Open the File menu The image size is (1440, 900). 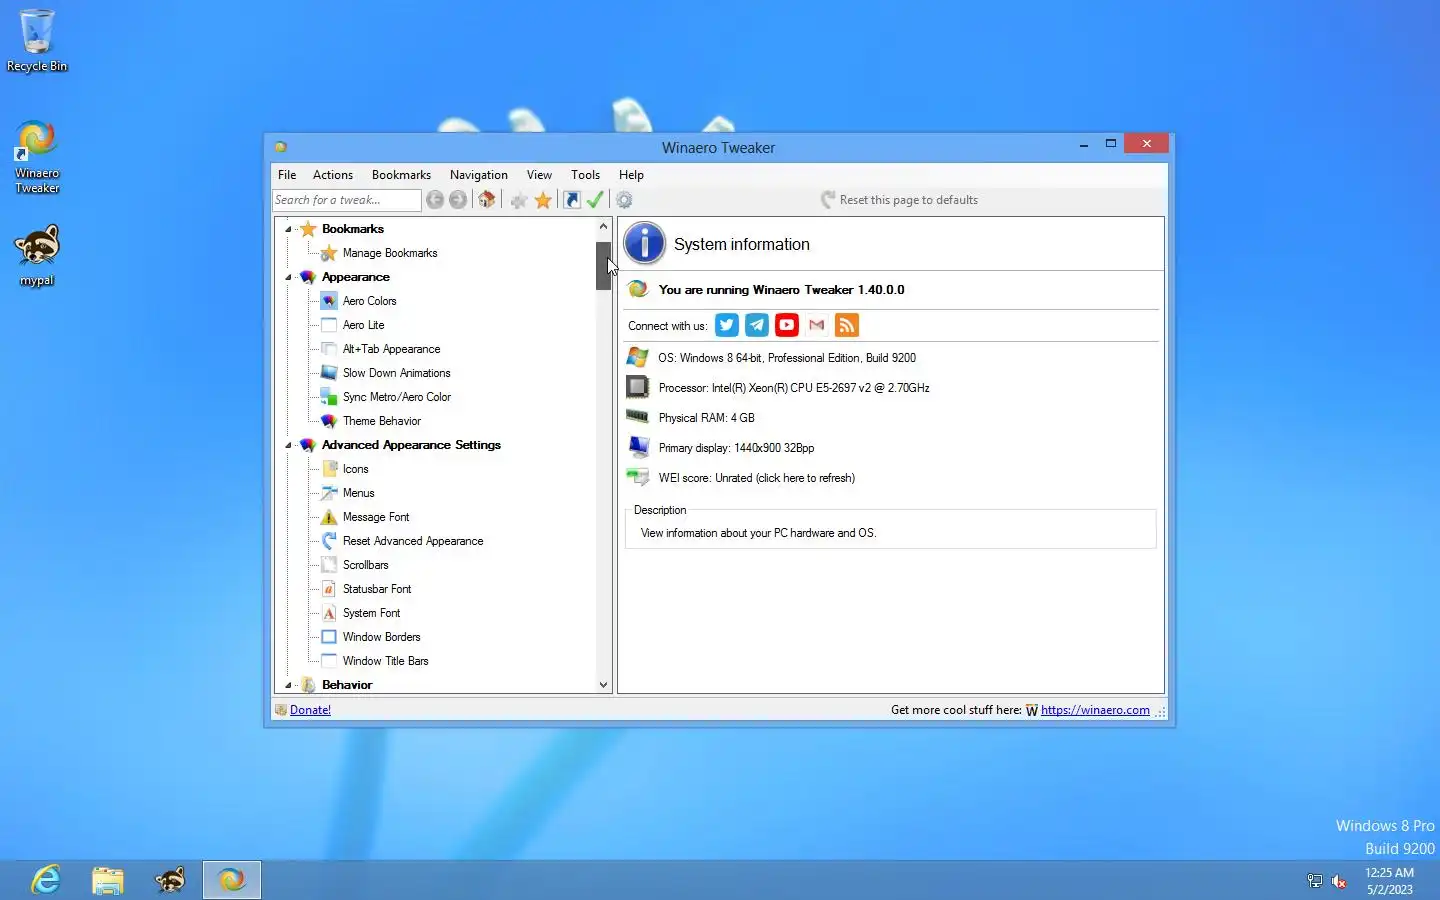(287, 175)
